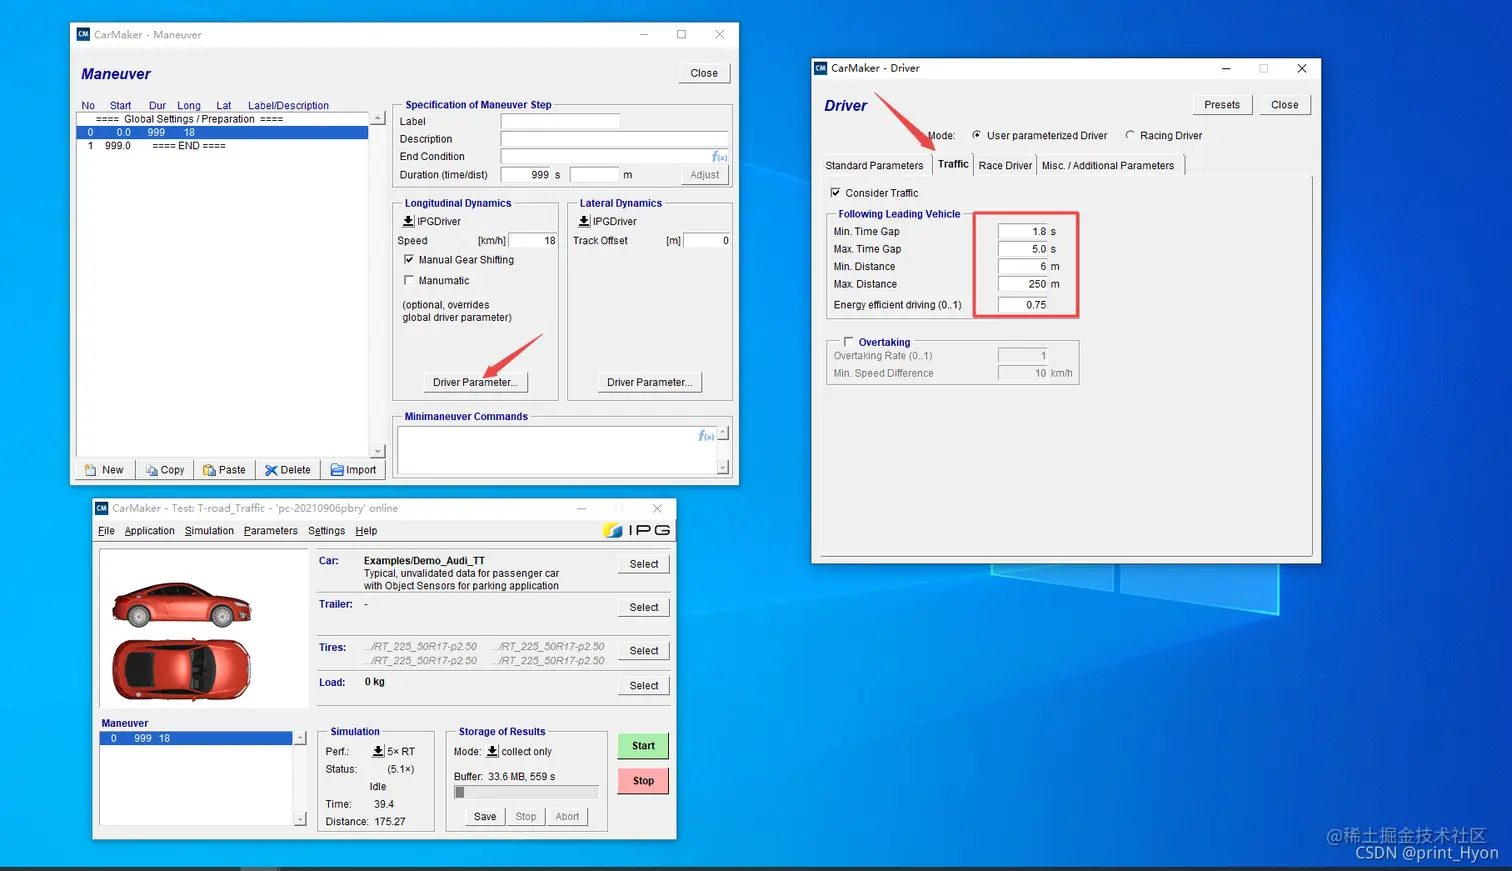Click the Abort button in Storage of Results
Viewport: 1512px width, 871px height.
click(x=567, y=817)
